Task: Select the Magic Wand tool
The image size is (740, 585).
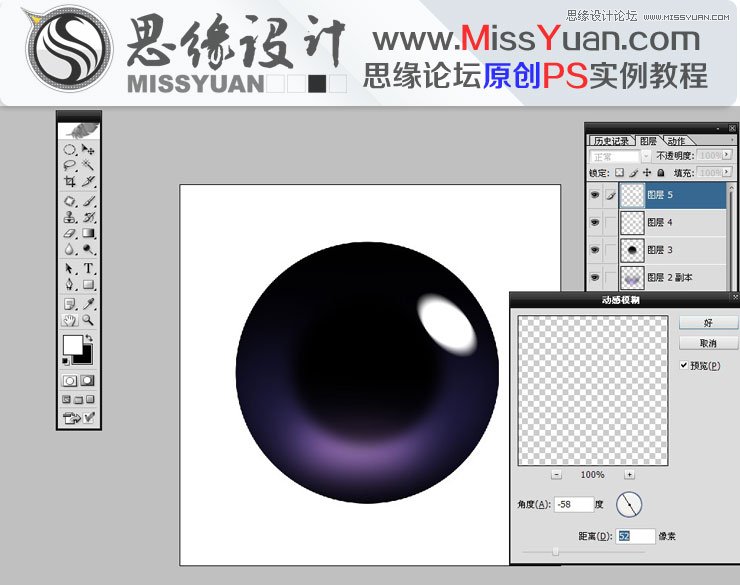Action: click(x=88, y=165)
